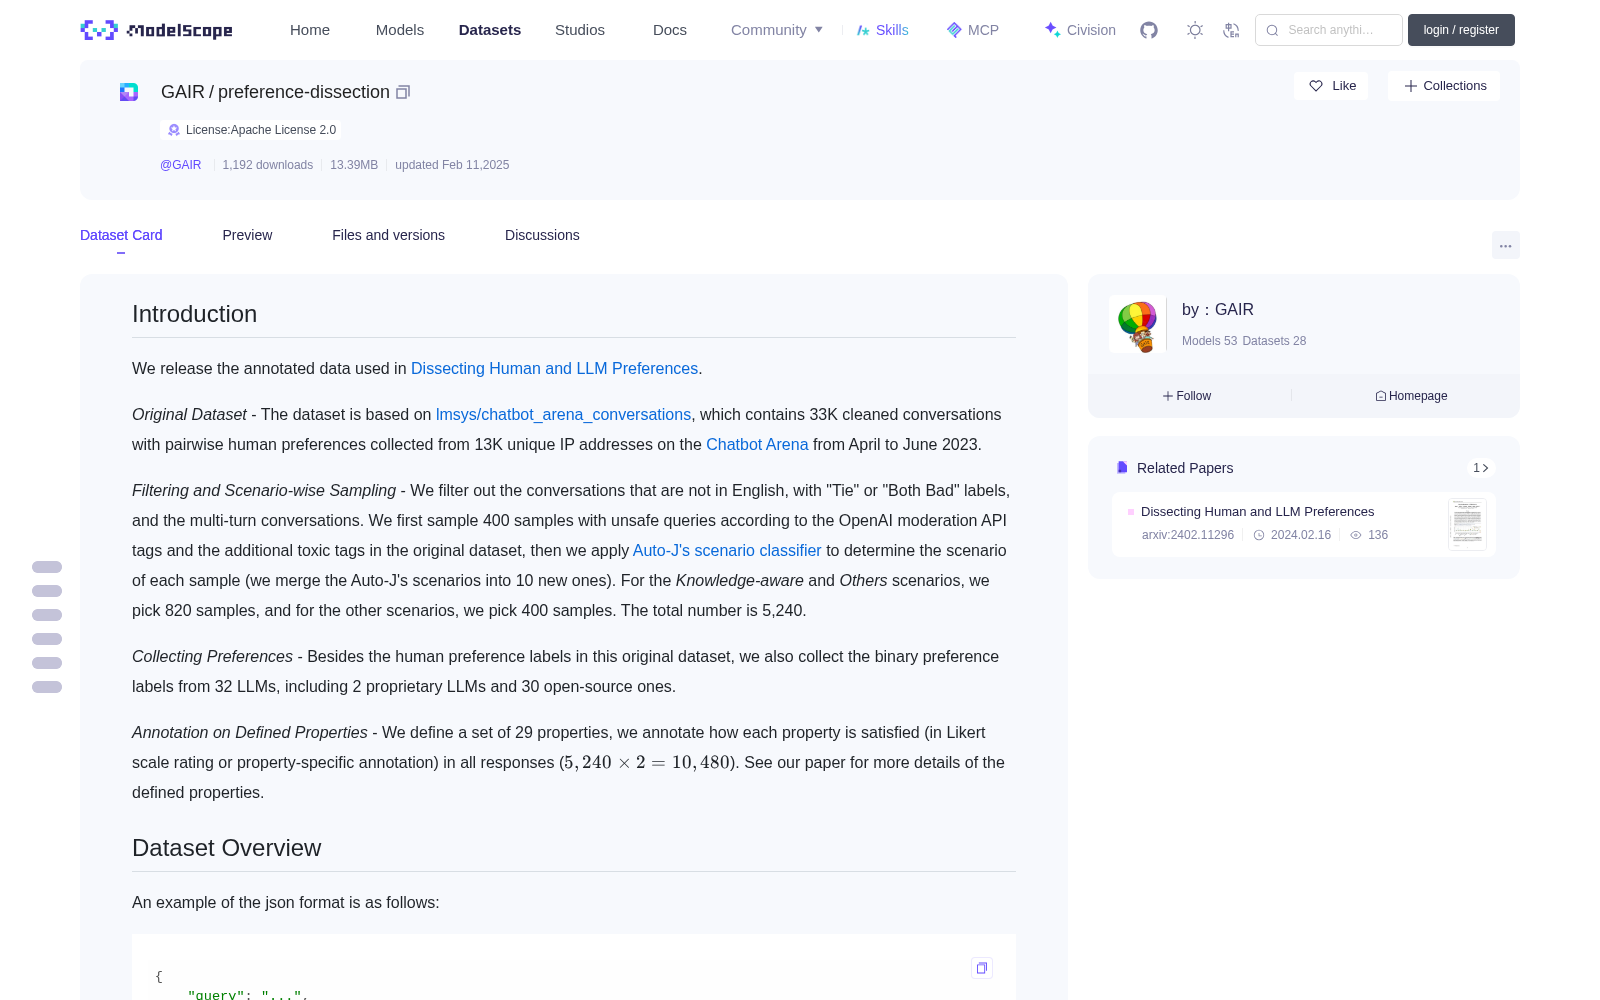
Task: Jump to first outline section marker
Action: click(47, 567)
